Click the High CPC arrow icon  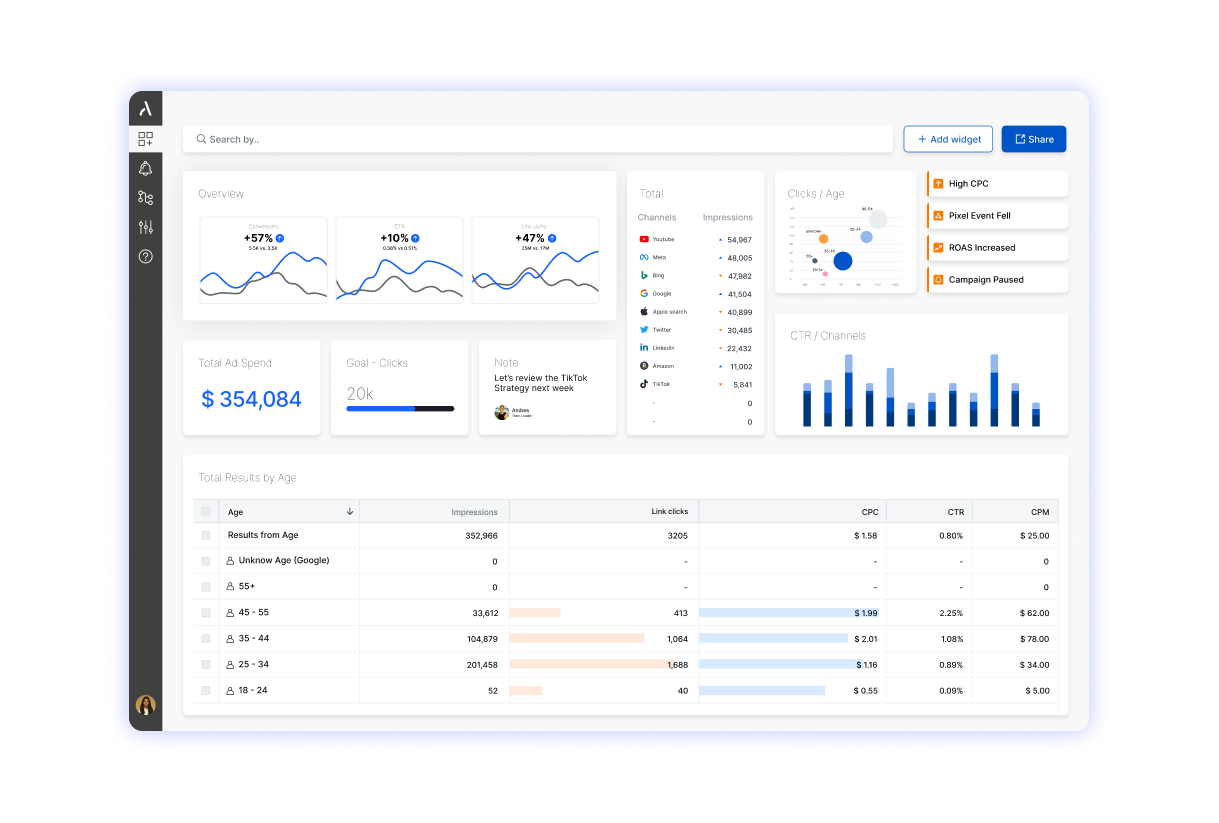pos(938,184)
